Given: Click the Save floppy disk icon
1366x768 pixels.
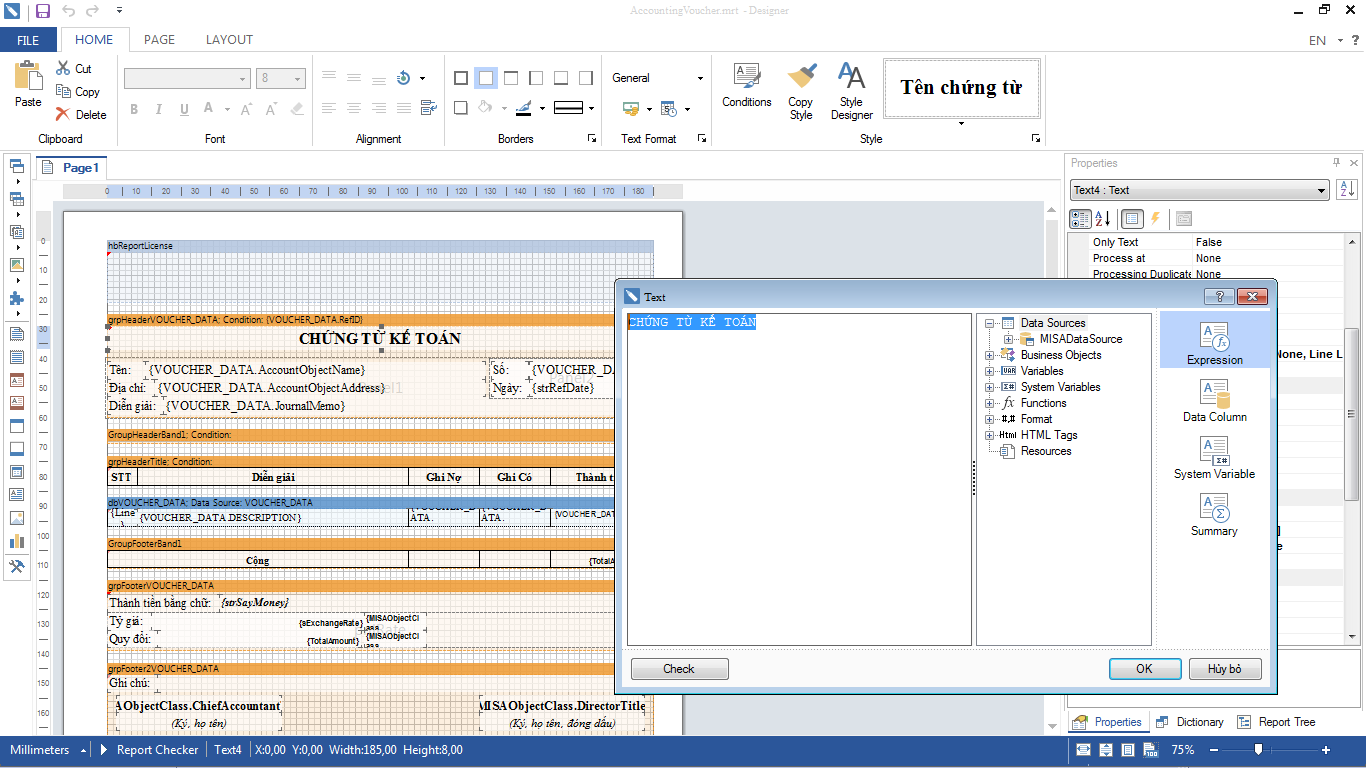Looking at the screenshot, I should pos(42,11).
